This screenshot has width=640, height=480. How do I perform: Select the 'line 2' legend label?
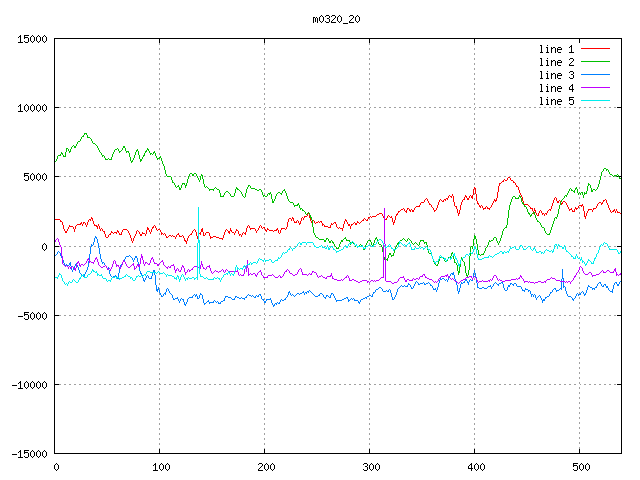557,62
